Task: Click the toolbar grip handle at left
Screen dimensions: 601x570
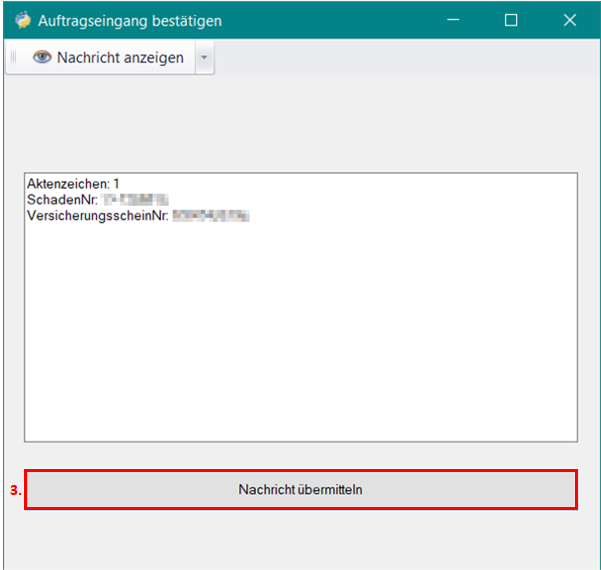Action: tap(13, 58)
